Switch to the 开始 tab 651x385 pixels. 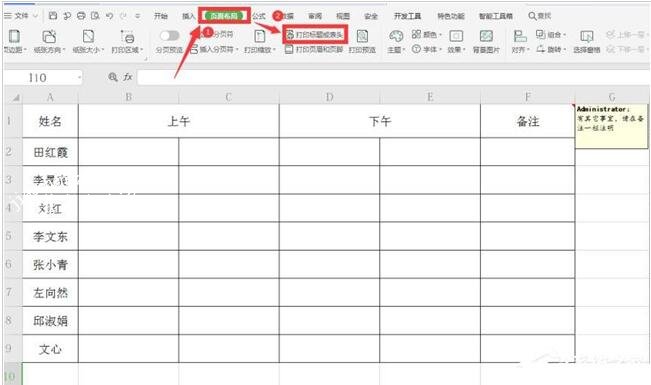[161, 16]
